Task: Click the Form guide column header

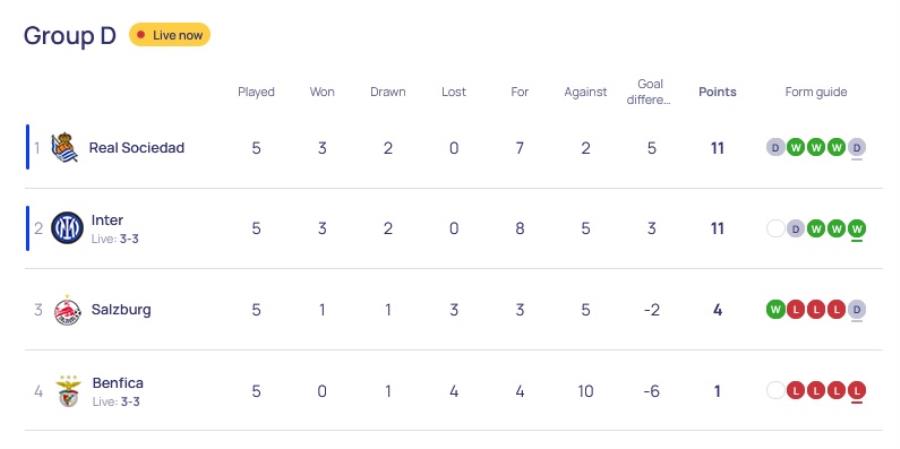Action: click(816, 92)
